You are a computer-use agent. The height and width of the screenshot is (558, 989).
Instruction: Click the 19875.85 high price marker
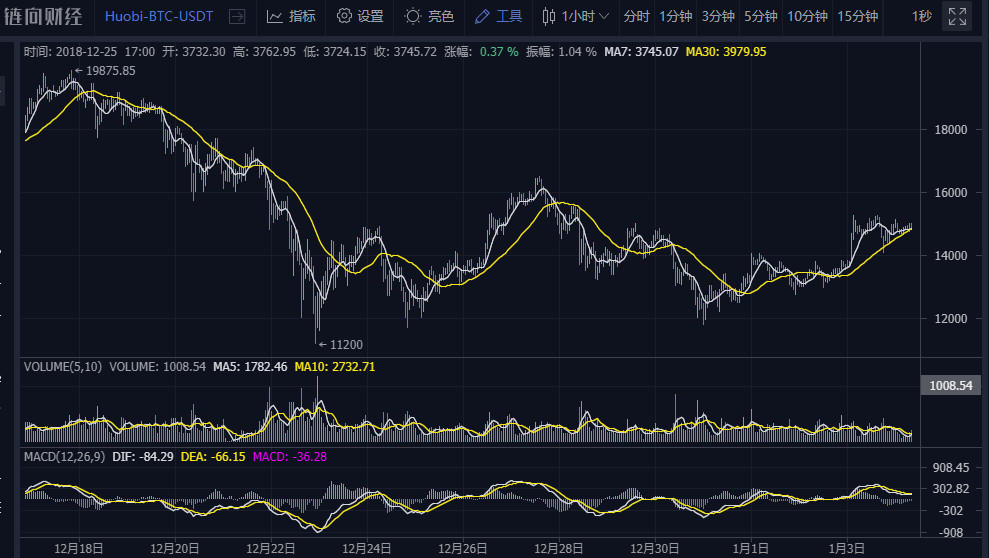(x=105, y=71)
